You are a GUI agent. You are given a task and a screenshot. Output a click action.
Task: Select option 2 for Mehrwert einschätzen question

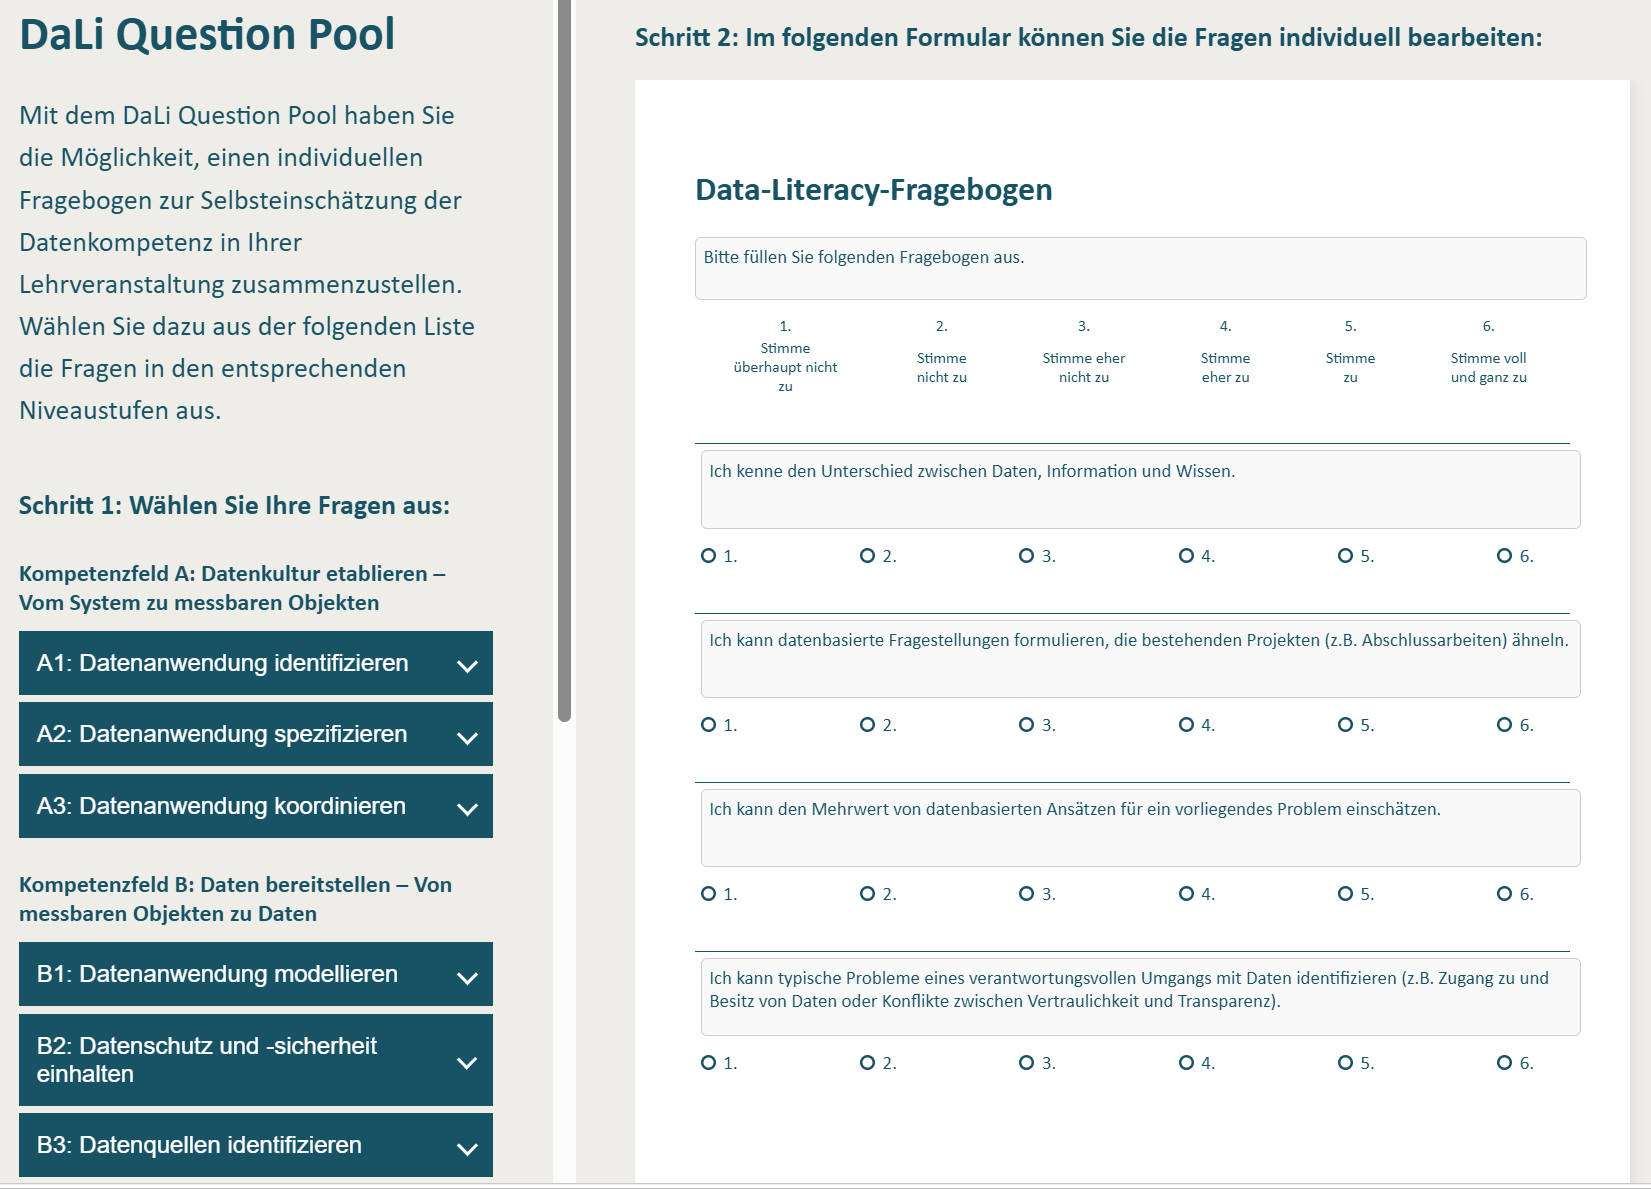point(868,894)
